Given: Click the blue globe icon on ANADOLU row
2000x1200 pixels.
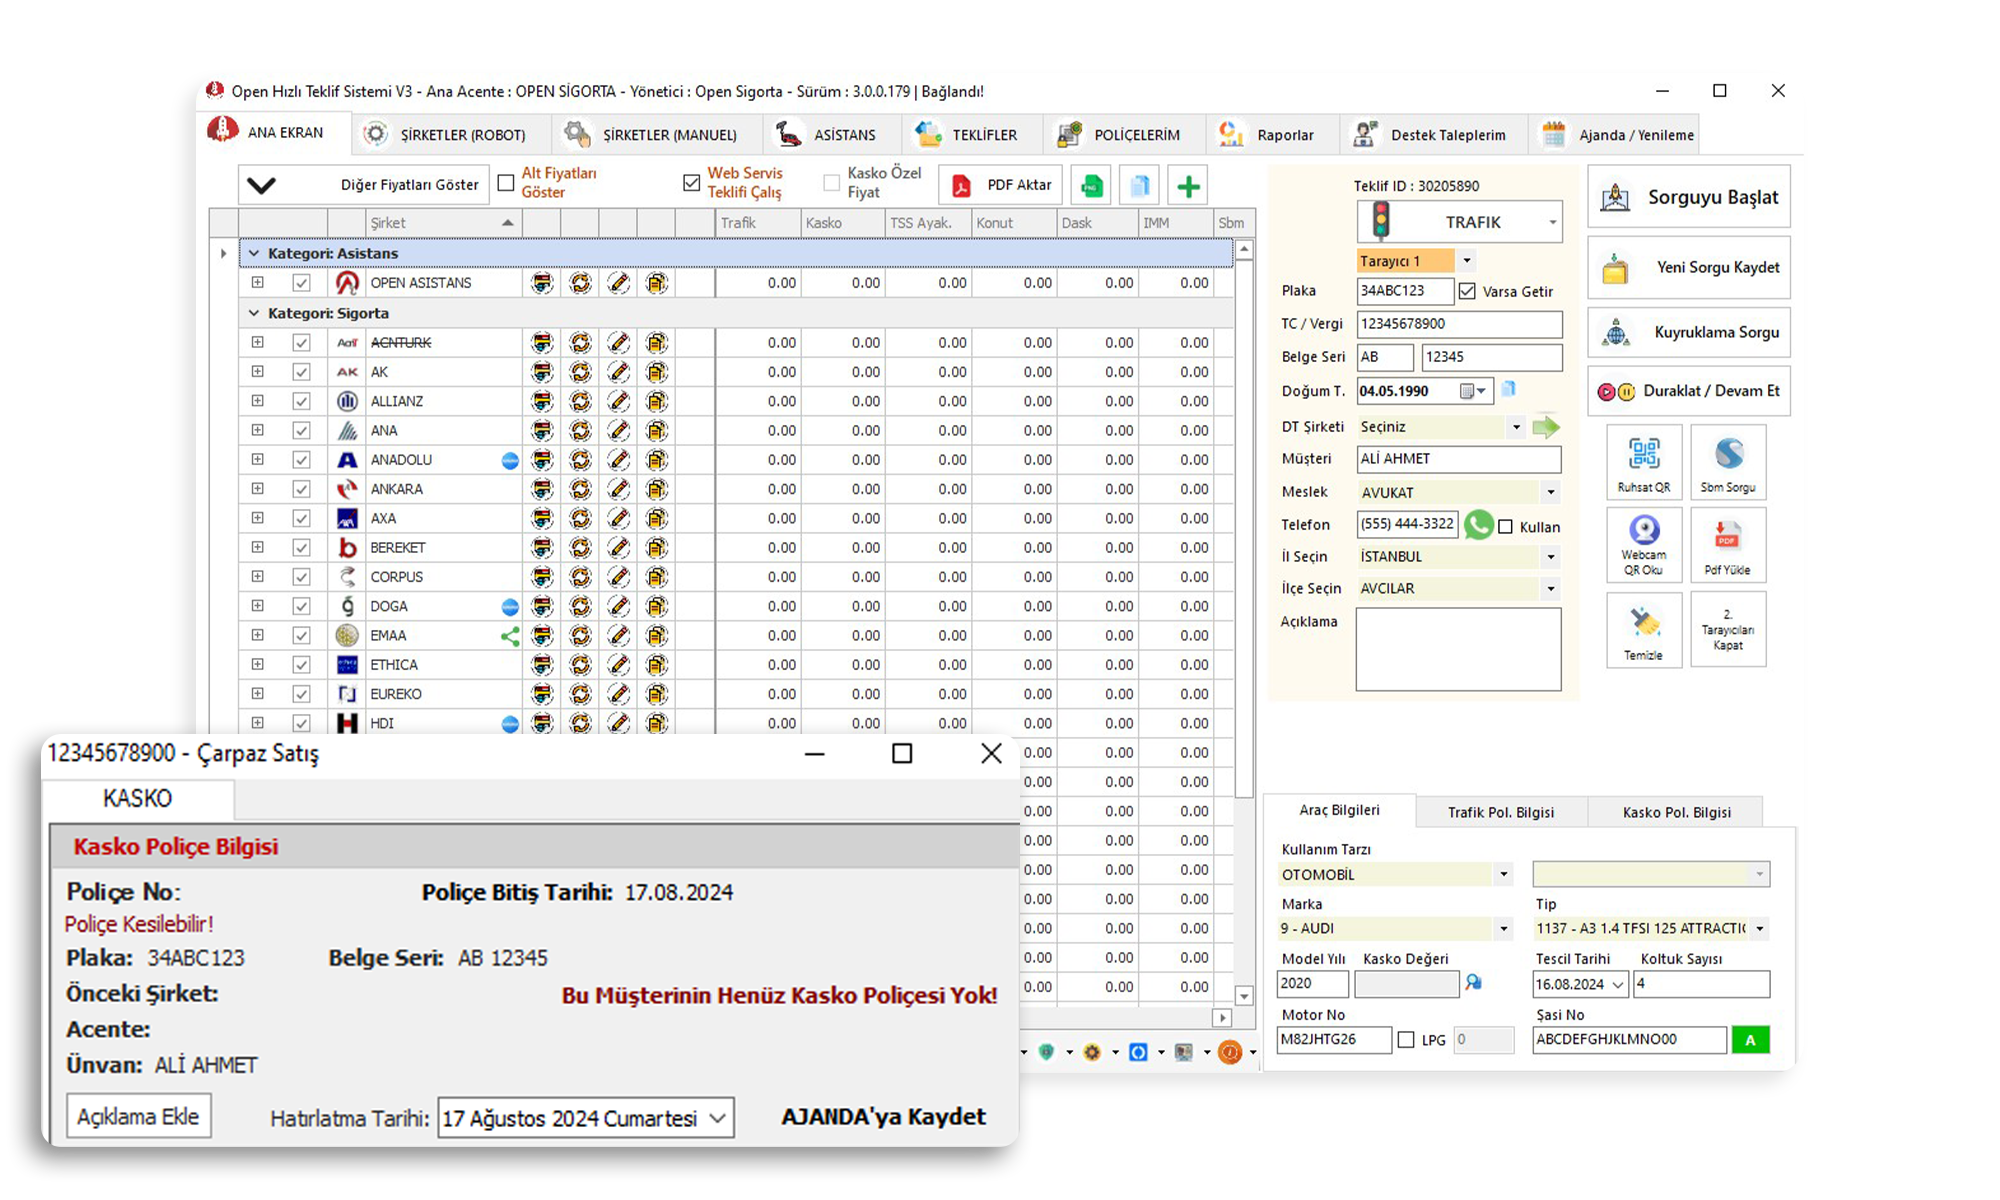Looking at the screenshot, I should click(x=510, y=460).
